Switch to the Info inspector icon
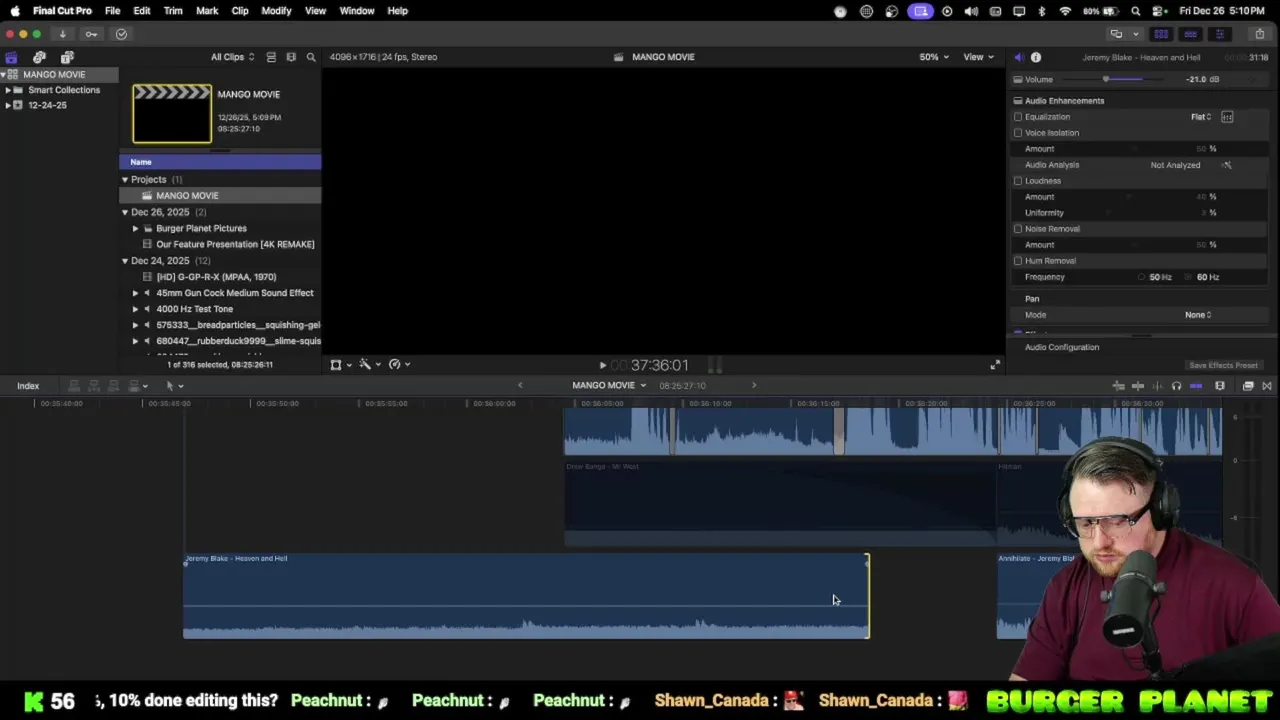This screenshot has width=1280, height=720. (x=1036, y=57)
